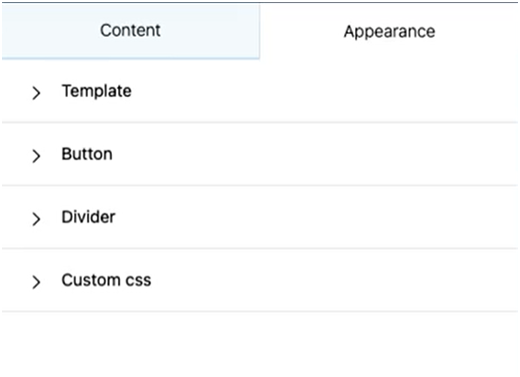Click the word Appearance in the tab bar
520x377 pixels.
coord(389,32)
